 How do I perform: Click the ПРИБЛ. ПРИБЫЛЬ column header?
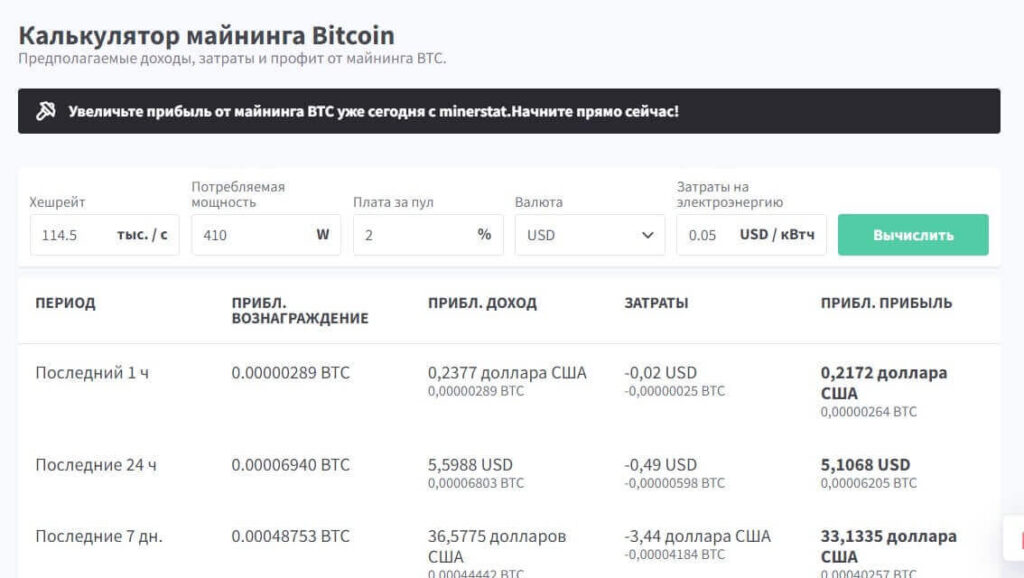tap(886, 303)
